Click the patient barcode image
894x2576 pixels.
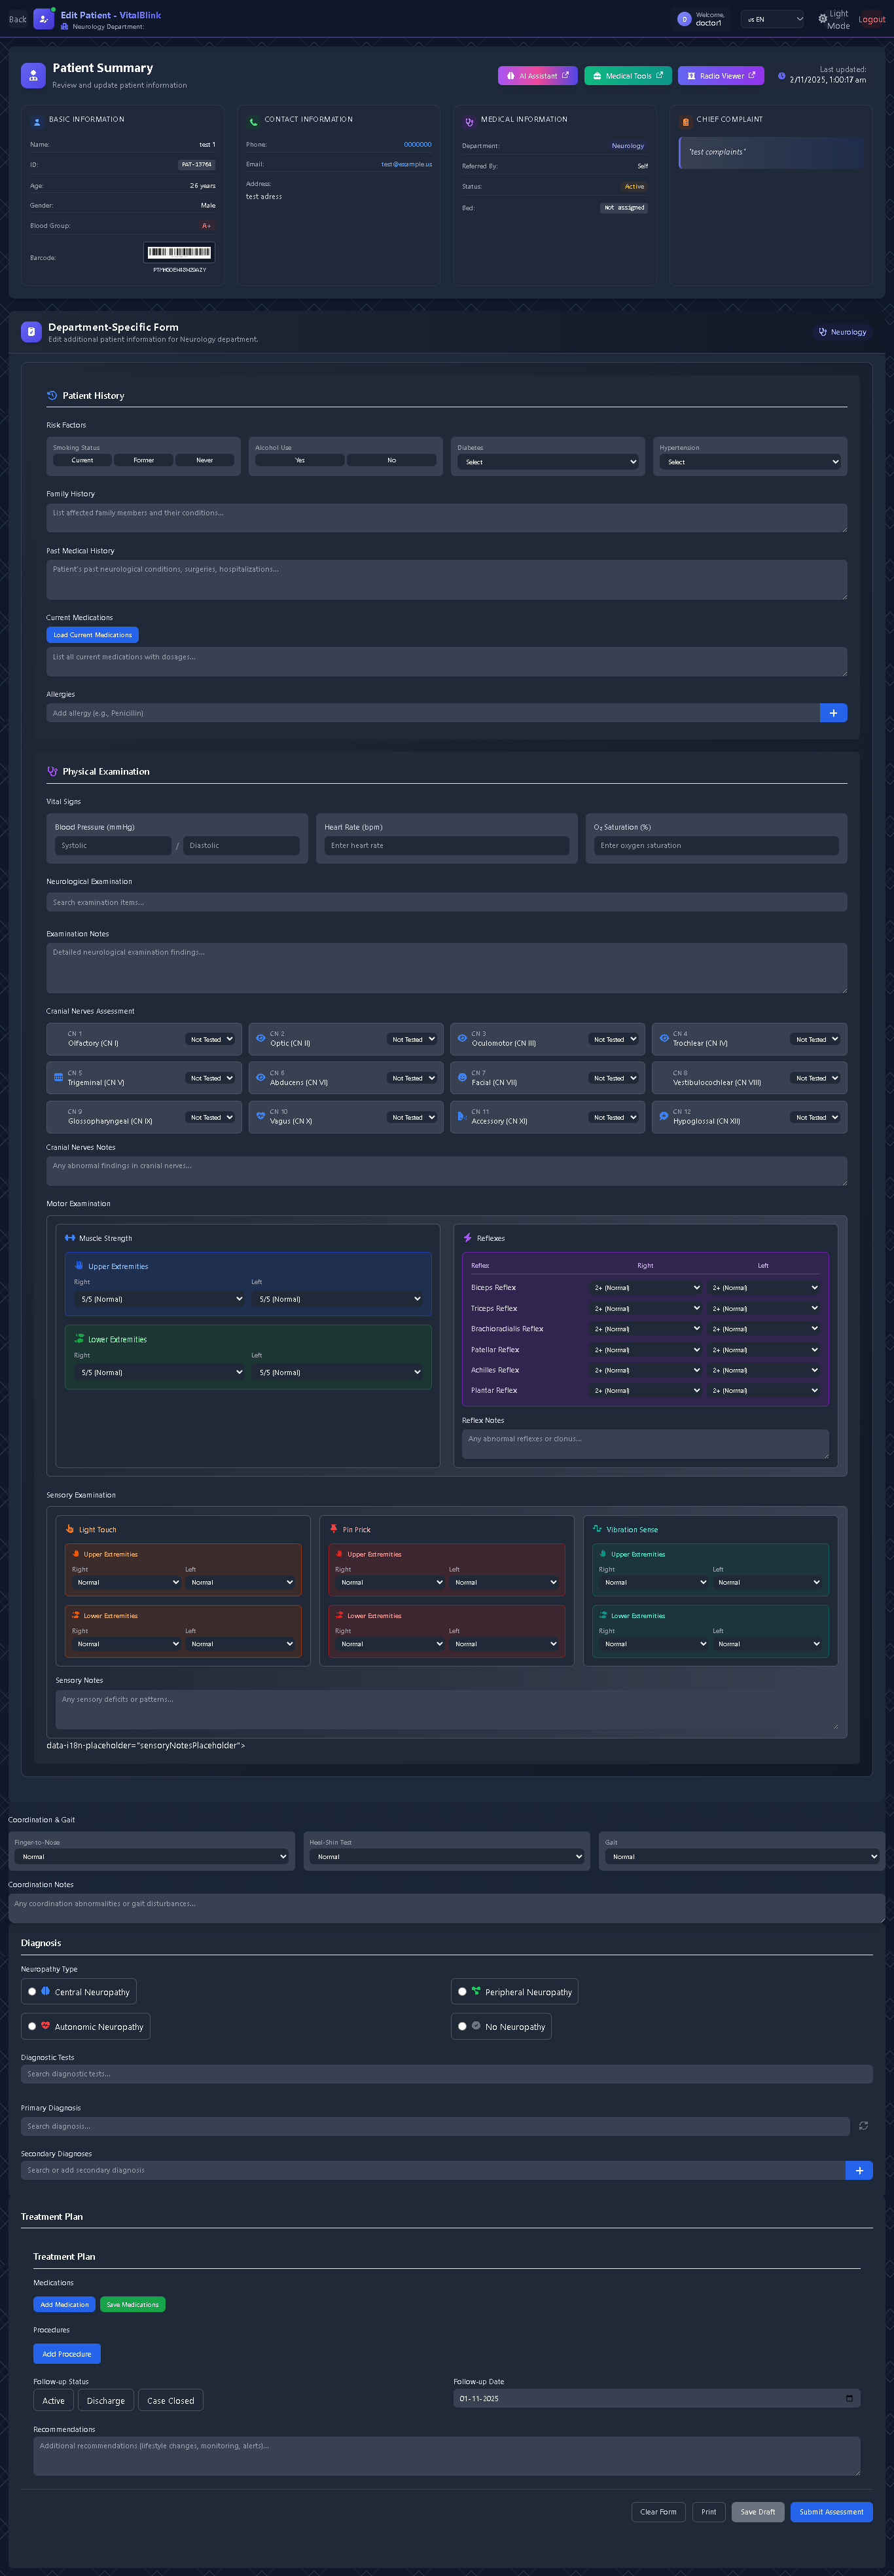click(179, 252)
